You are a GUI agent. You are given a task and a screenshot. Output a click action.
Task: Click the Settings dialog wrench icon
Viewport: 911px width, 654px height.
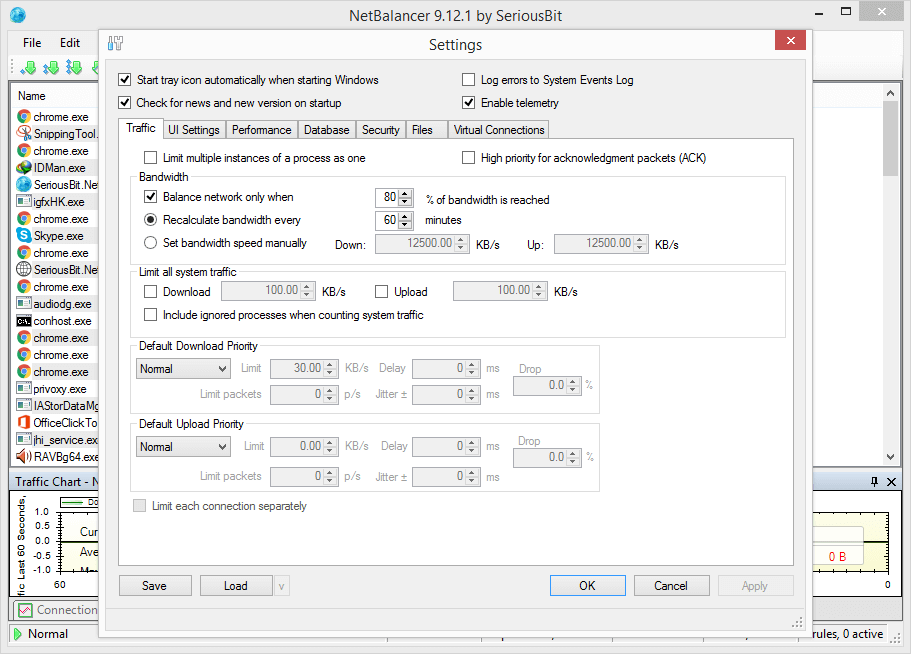[x=115, y=44]
